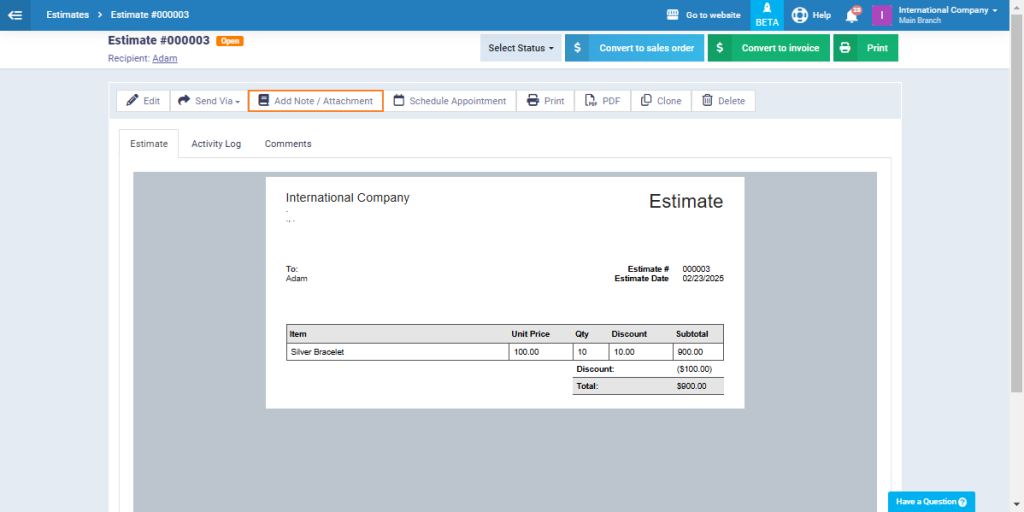The image size is (1024, 512).
Task: Click the Clone copy icon
Action: pos(646,101)
